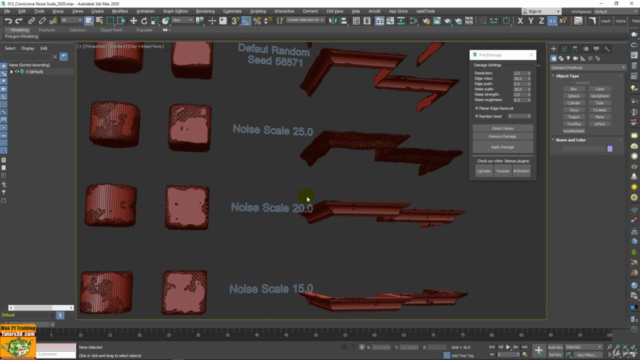This screenshot has width=640, height=360.
Task: Toggle the AutoGrid checkbox
Action: 573,83
